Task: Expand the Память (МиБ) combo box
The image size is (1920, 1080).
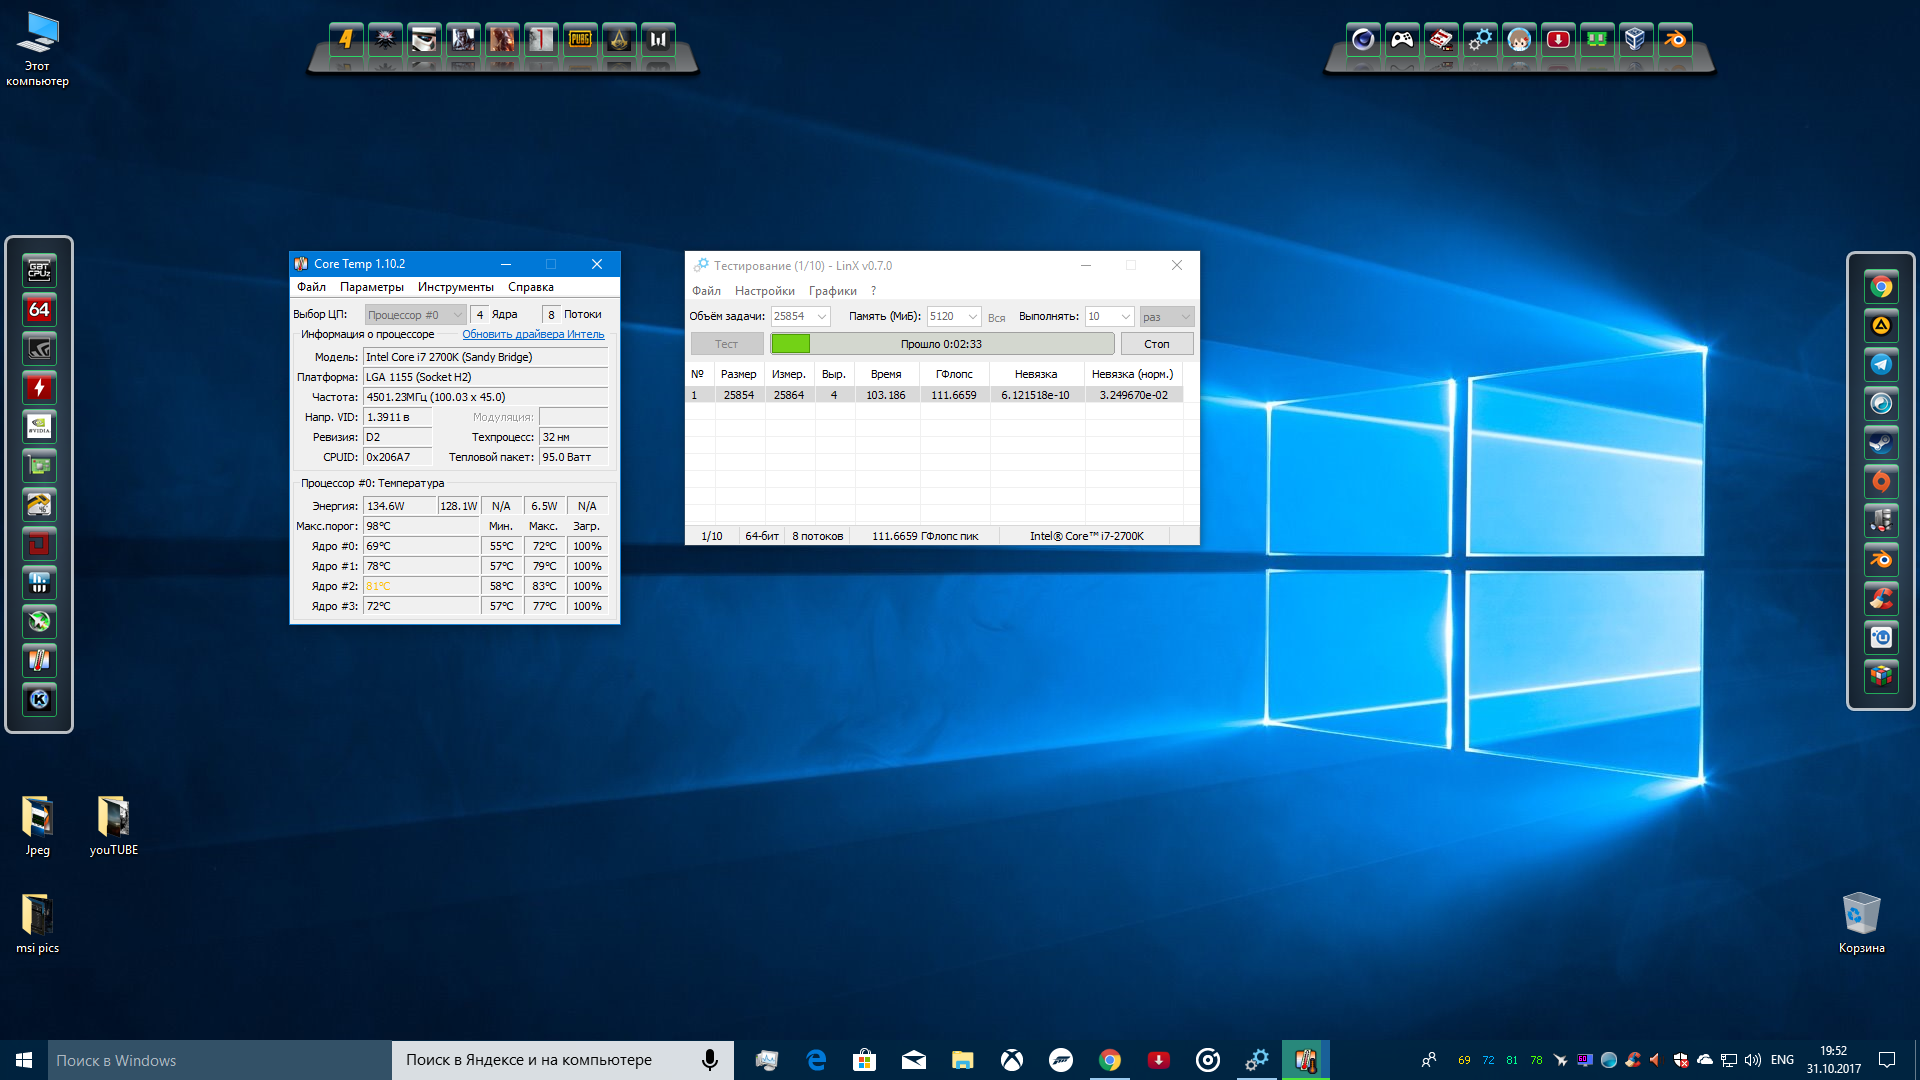Action: [x=972, y=317]
